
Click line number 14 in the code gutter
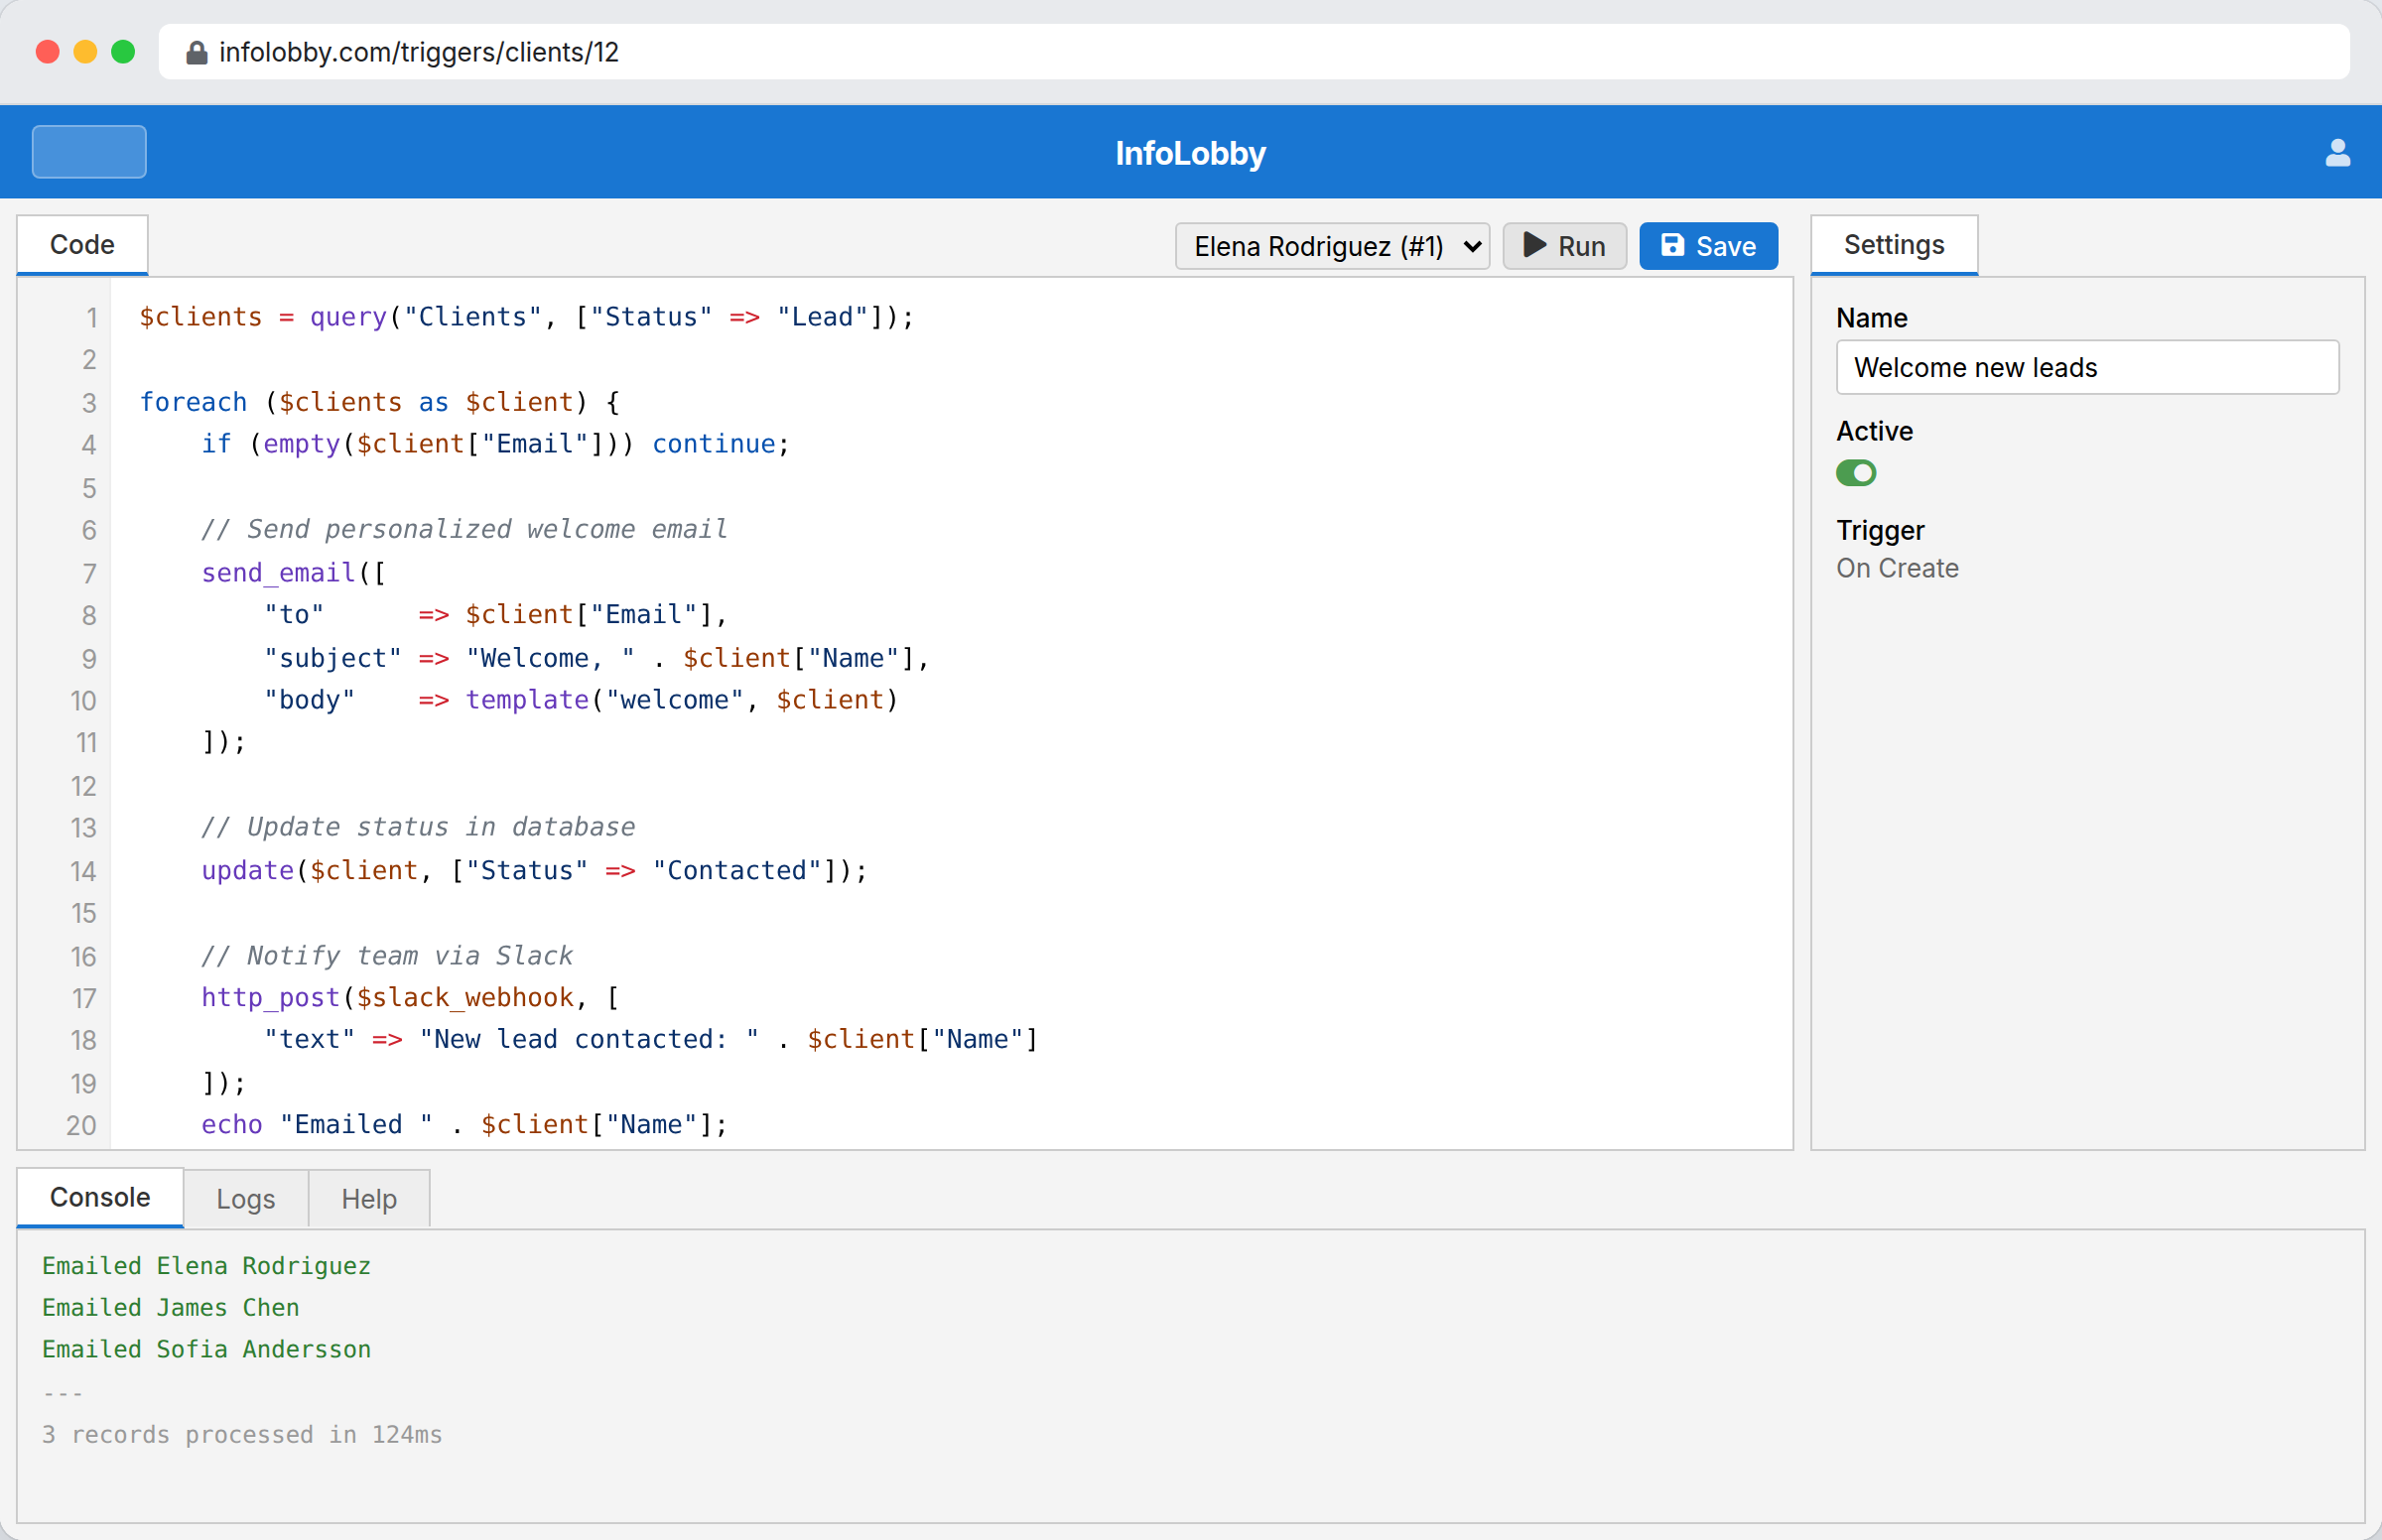tap(84, 871)
